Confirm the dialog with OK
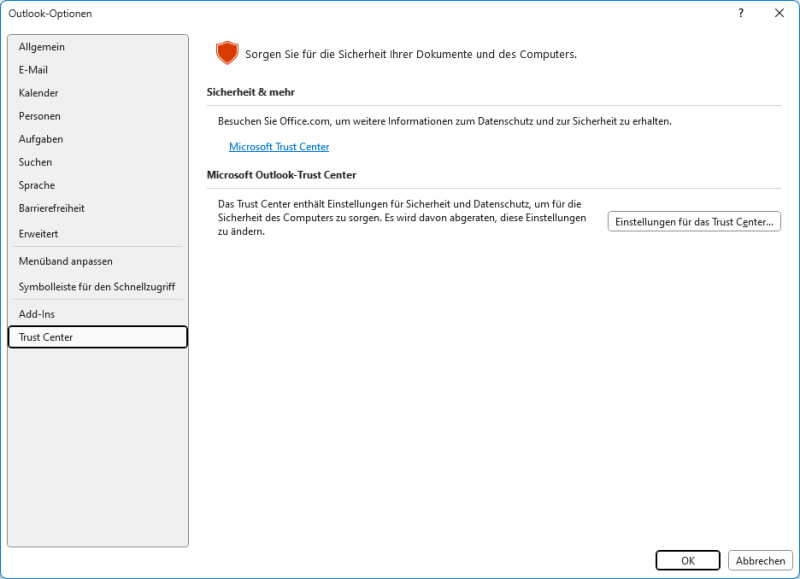The image size is (800, 579). pyautogui.click(x=688, y=561)
